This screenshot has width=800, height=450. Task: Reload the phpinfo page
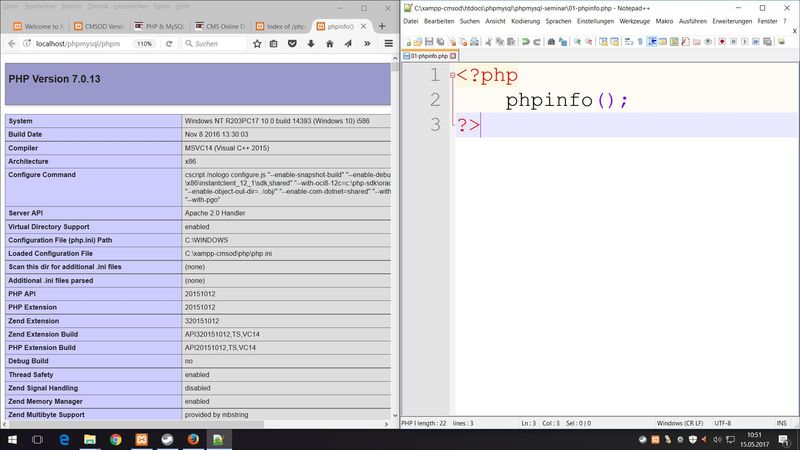[170, 44]
